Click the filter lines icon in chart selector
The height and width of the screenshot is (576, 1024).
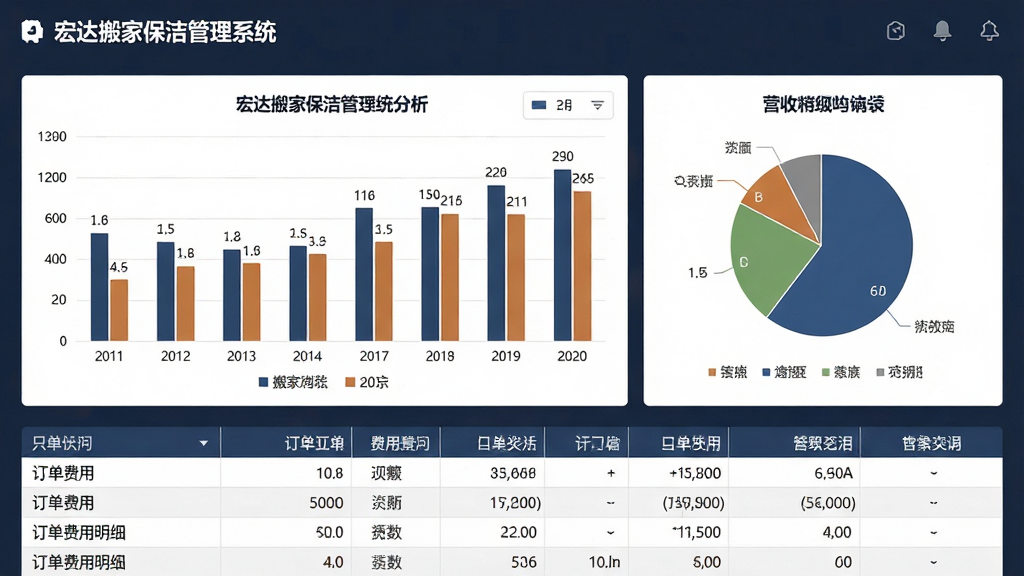pyautogui.click(x=597, y=105)
